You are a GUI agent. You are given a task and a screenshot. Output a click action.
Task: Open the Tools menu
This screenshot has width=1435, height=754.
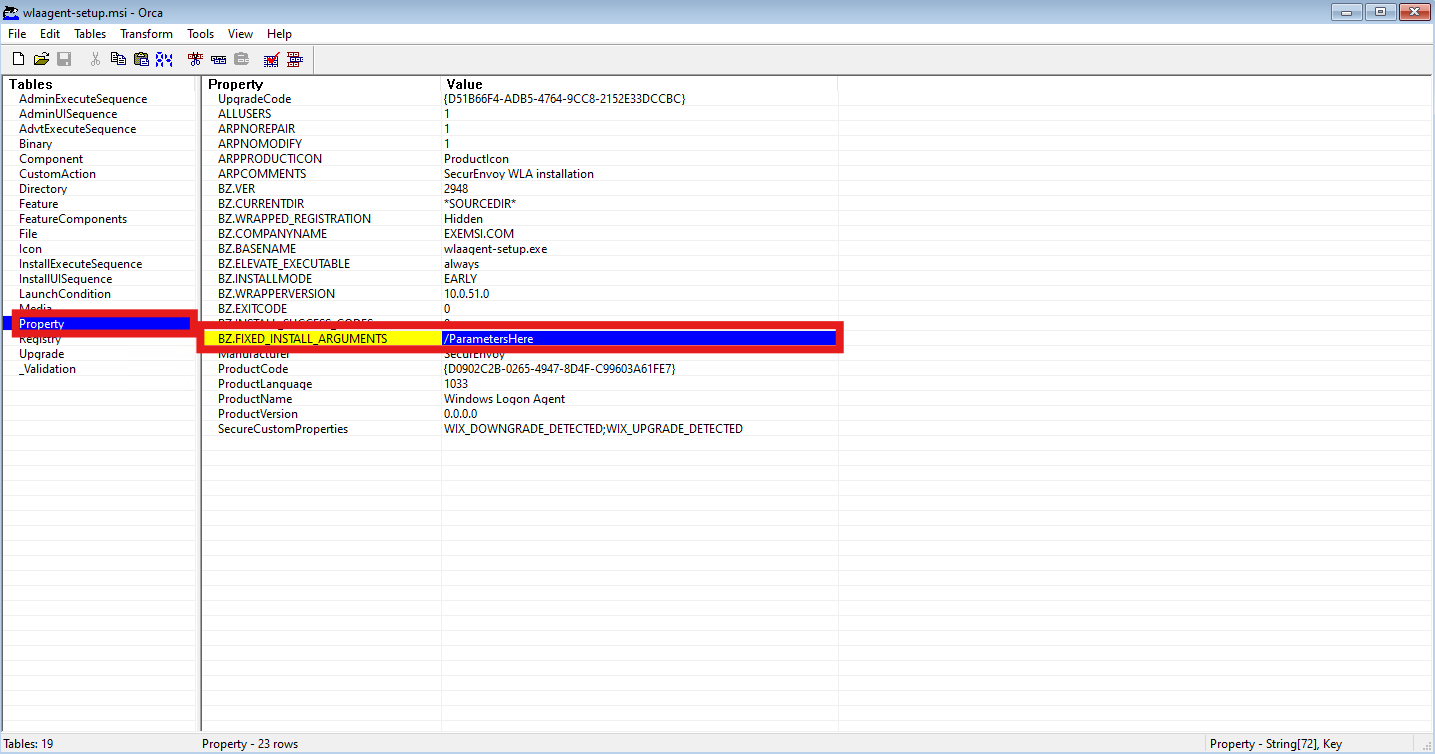coord(199,33)
